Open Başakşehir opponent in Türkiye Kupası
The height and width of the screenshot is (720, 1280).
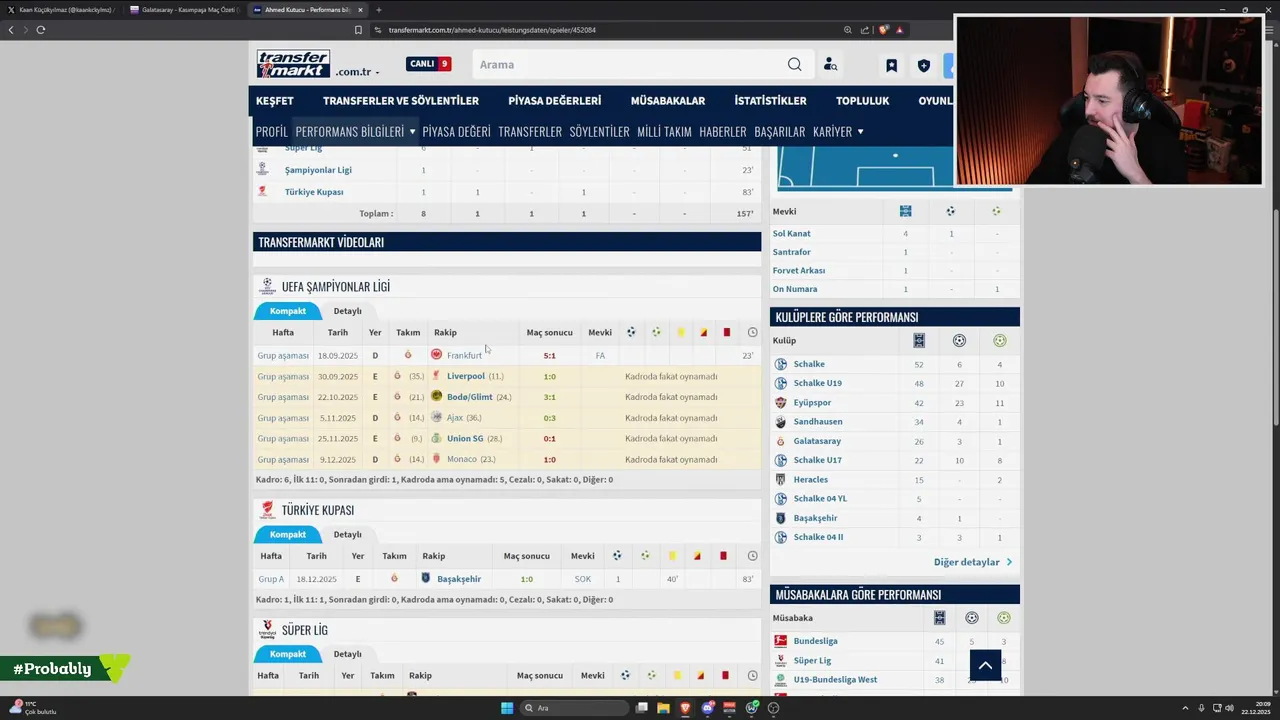(459, 579)
